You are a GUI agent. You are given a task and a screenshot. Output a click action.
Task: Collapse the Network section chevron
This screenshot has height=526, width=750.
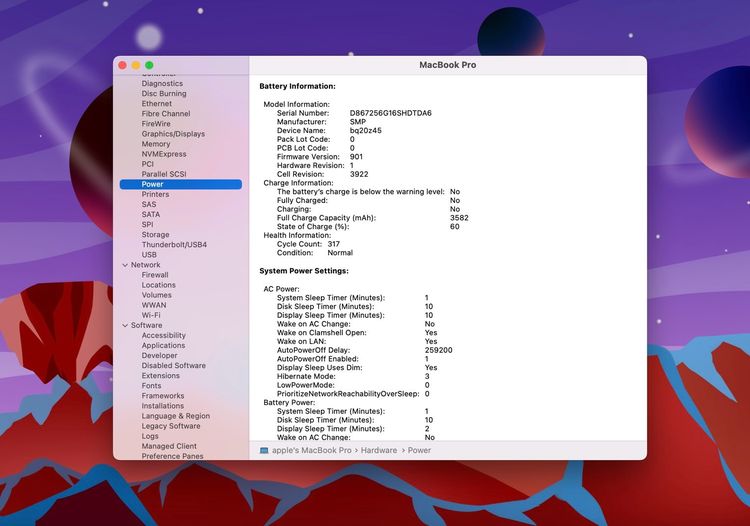tap(125, 265)
